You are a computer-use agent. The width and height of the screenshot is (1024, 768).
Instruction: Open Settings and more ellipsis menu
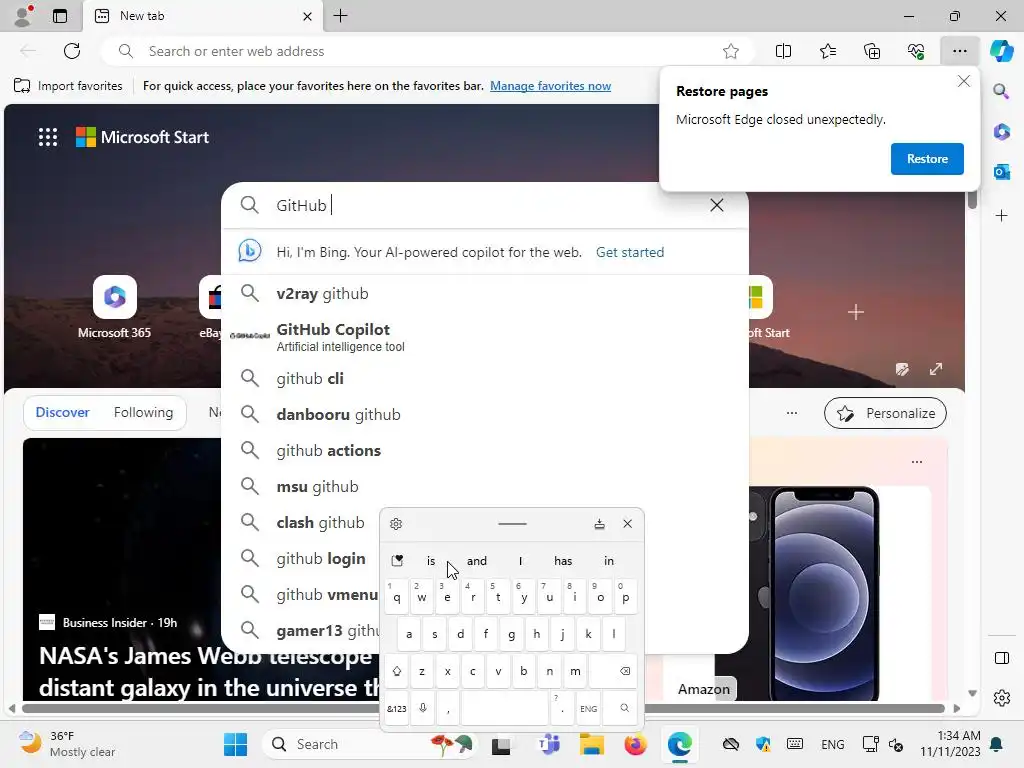(x=959, y=51)
